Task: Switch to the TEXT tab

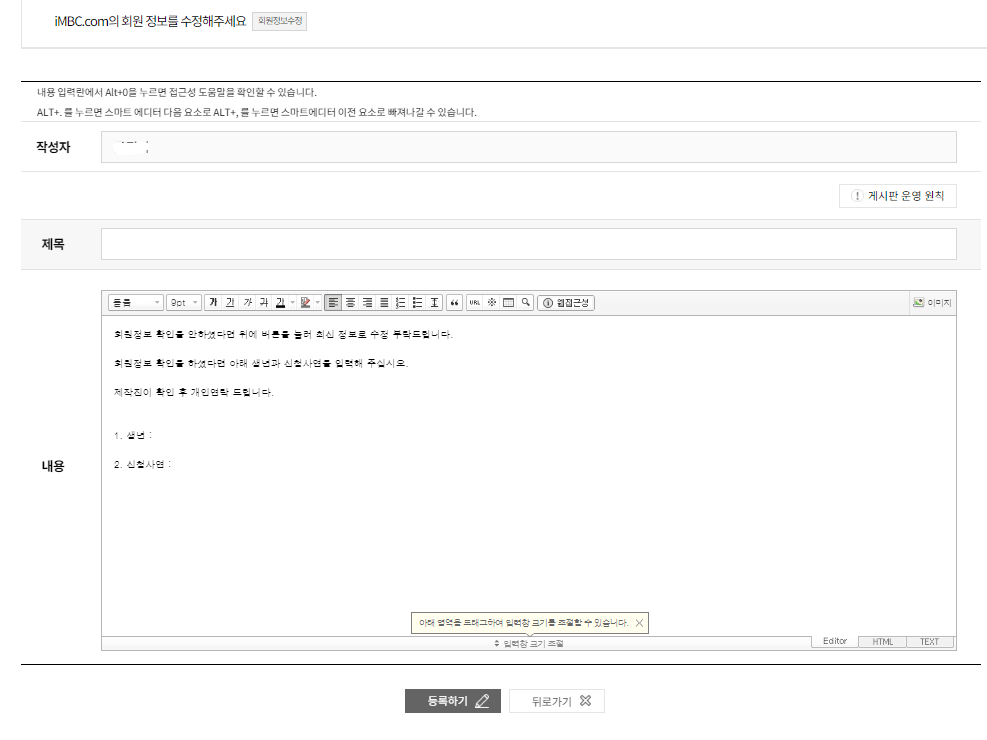Action: pyautogui.click(x=928, y=641)
